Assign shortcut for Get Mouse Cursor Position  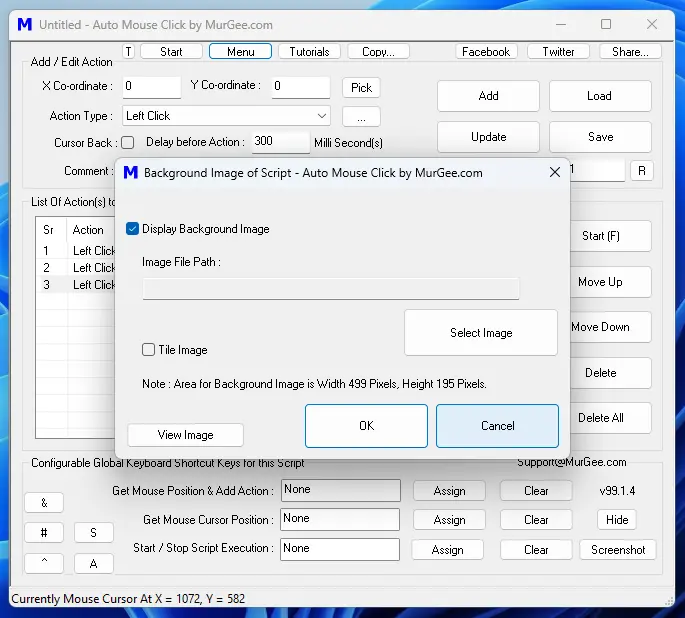(449, 520)
